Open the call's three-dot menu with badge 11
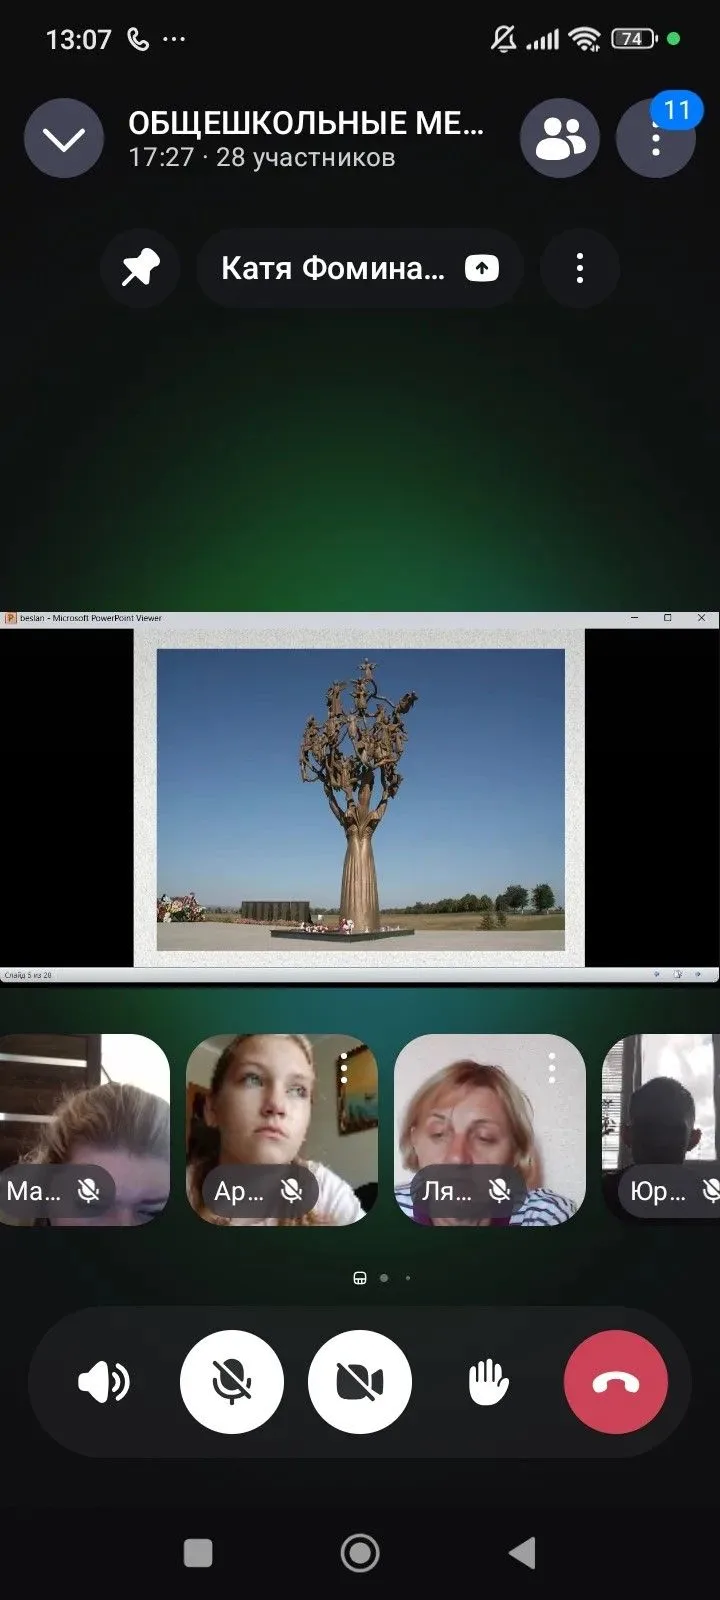Viewport: 720px width, 1600px height. [656, 139]
